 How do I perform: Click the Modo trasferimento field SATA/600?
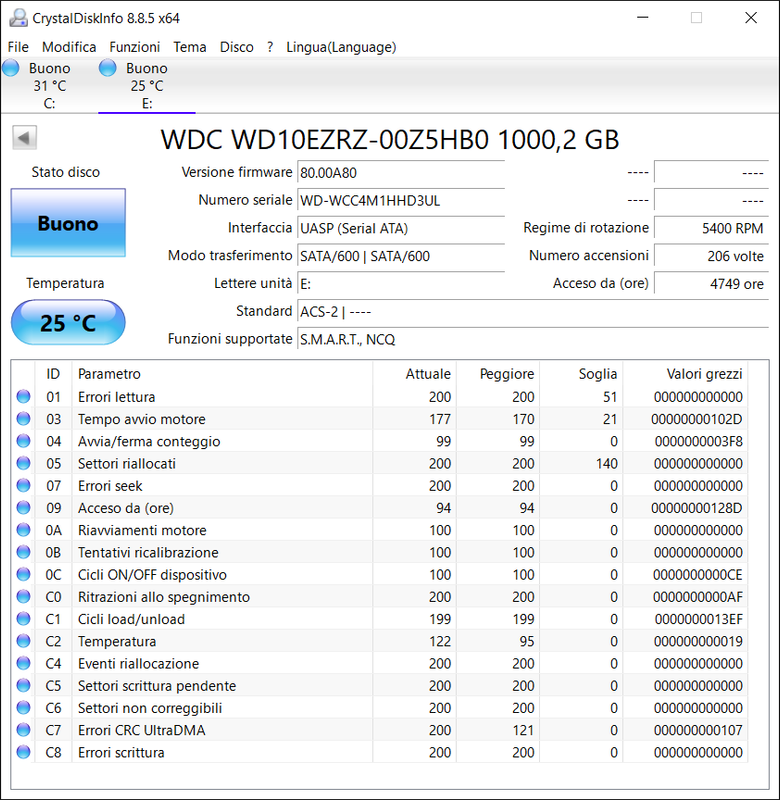click(401, 256)
